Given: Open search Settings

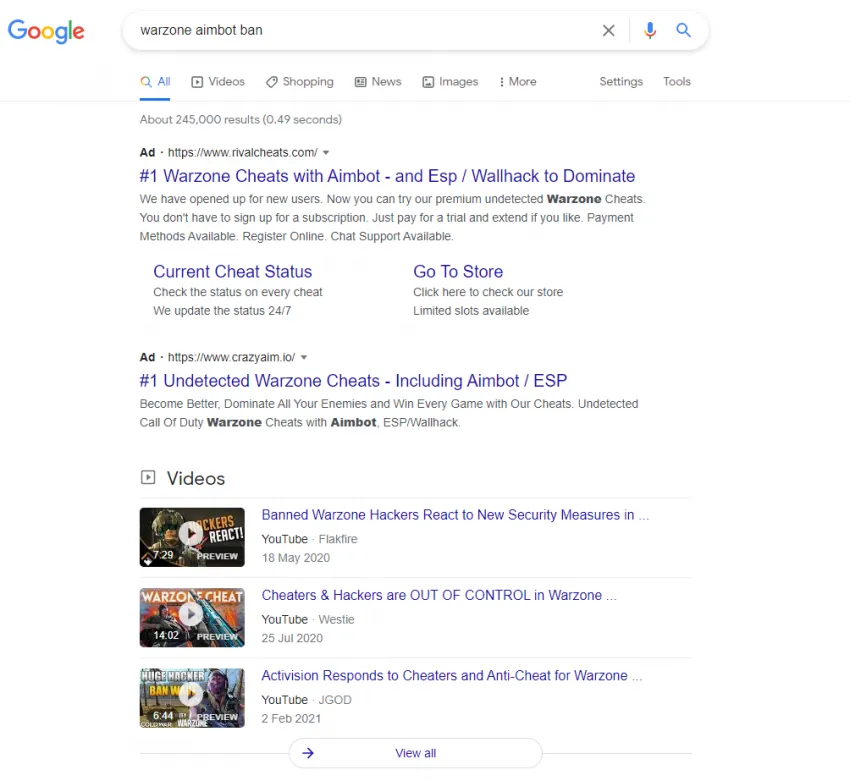Looking at the screenshot, I should [621, 82].
